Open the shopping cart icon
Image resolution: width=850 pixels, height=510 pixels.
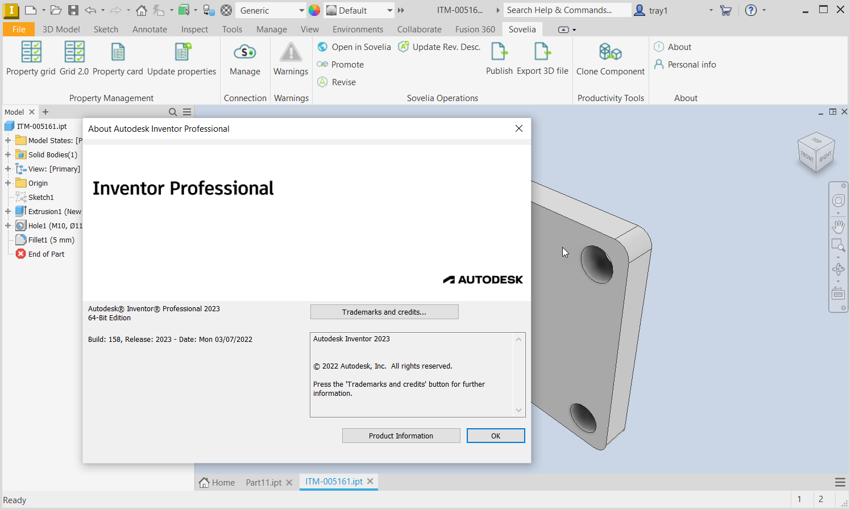coord(726,10)
